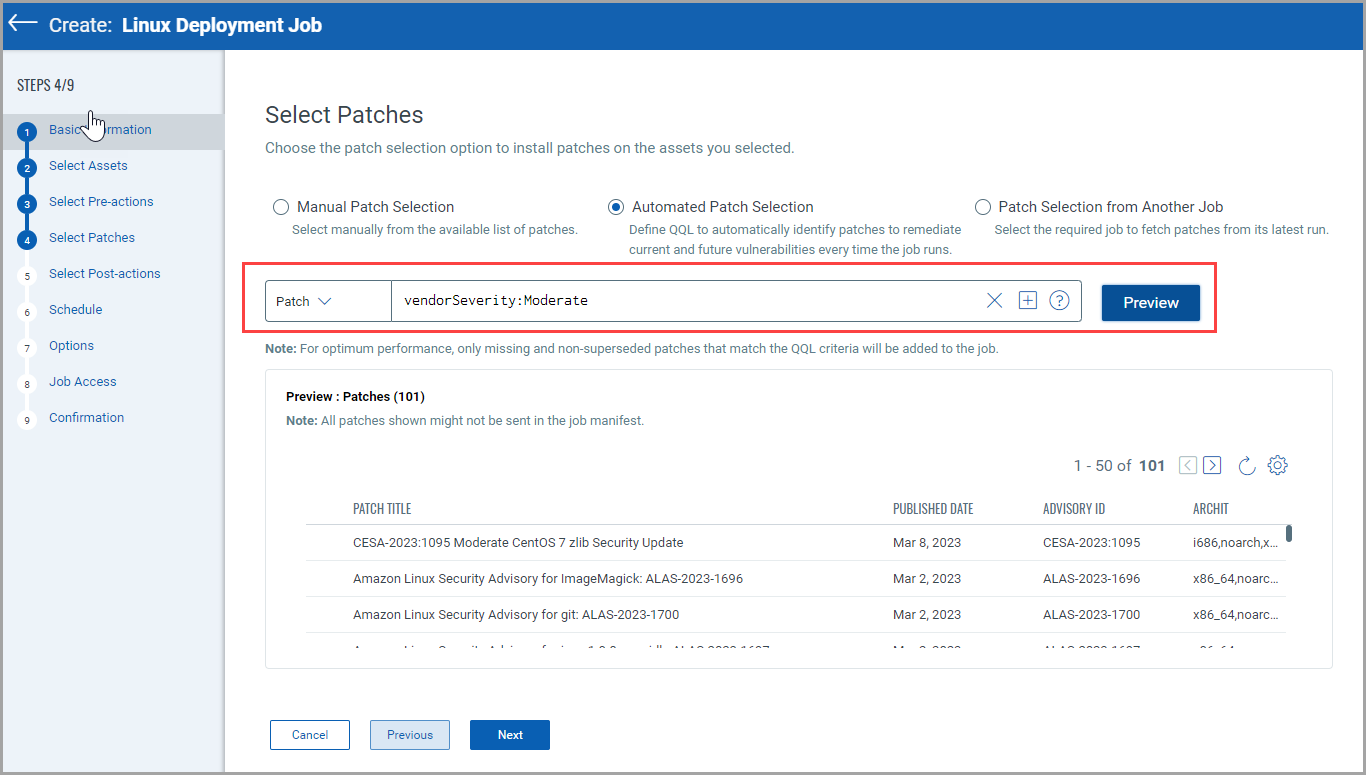Screen dimensions: 1366x775
Task: Click step 5 circle in the wizard
Action: click(x=27, y=276)
